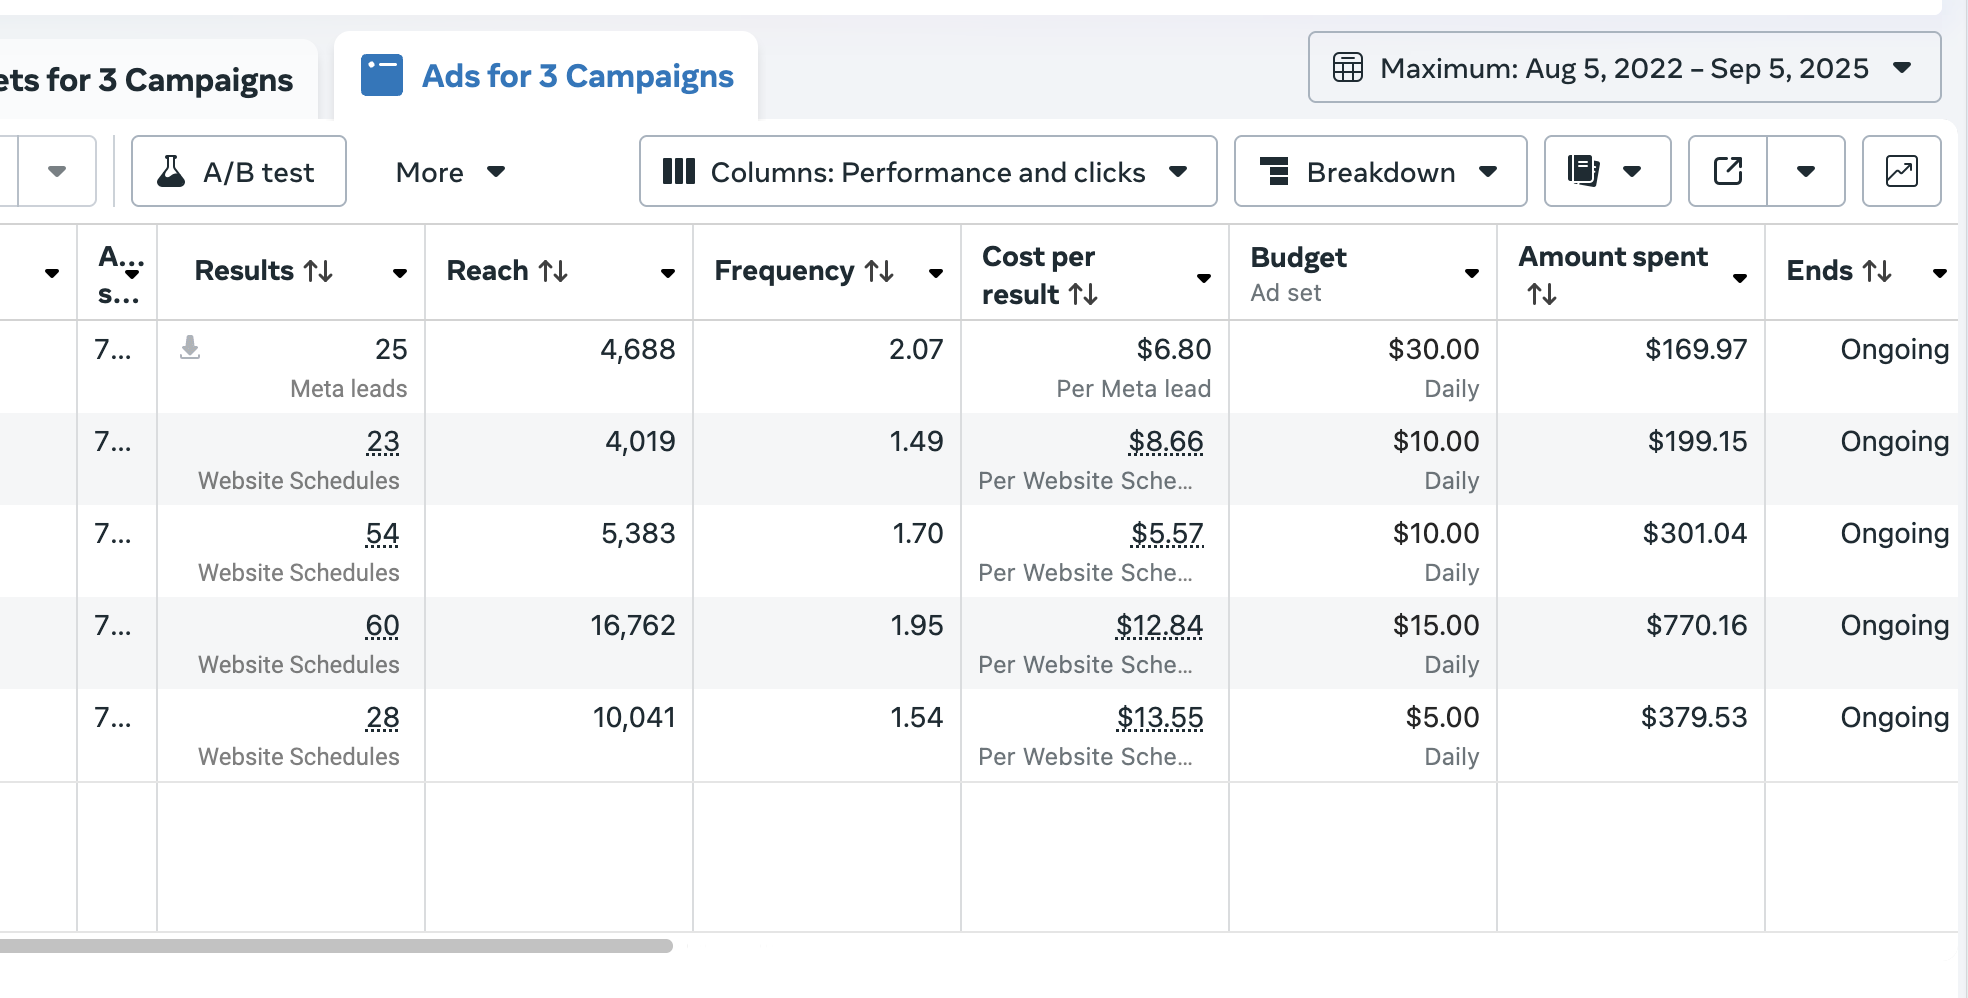Viewport: 1968px width, 998px height.
Task: Click the export/share icon button
Action: click(x=1727, y=171)
